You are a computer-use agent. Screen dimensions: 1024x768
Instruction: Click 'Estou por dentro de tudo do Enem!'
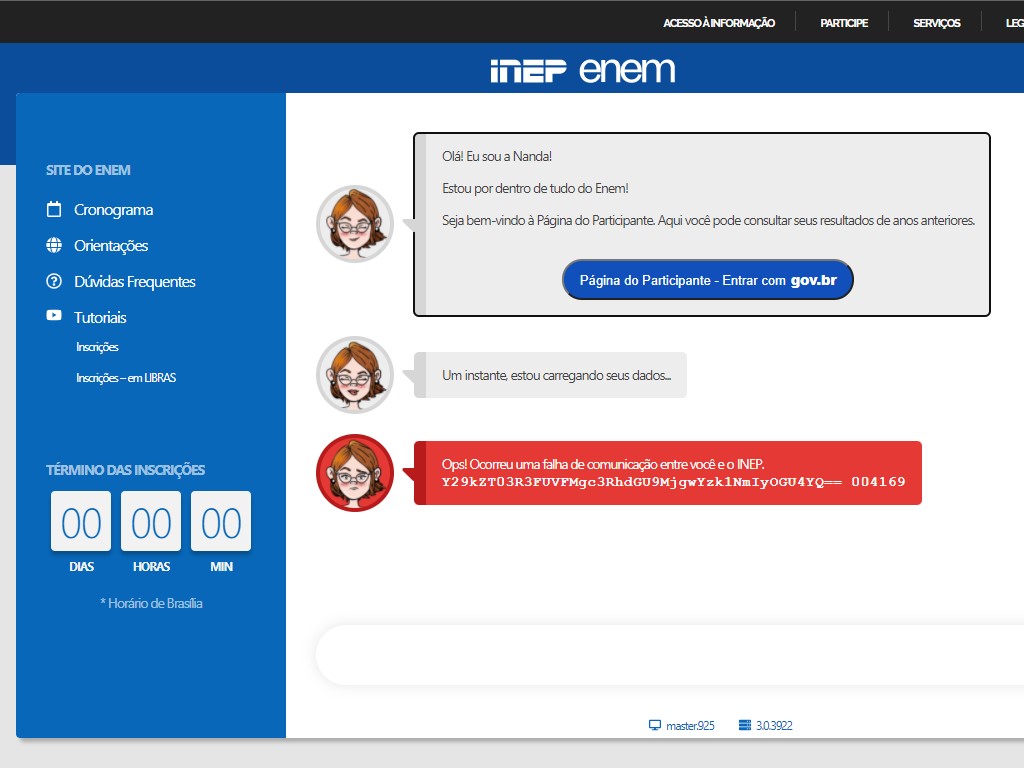coord(535,189)
